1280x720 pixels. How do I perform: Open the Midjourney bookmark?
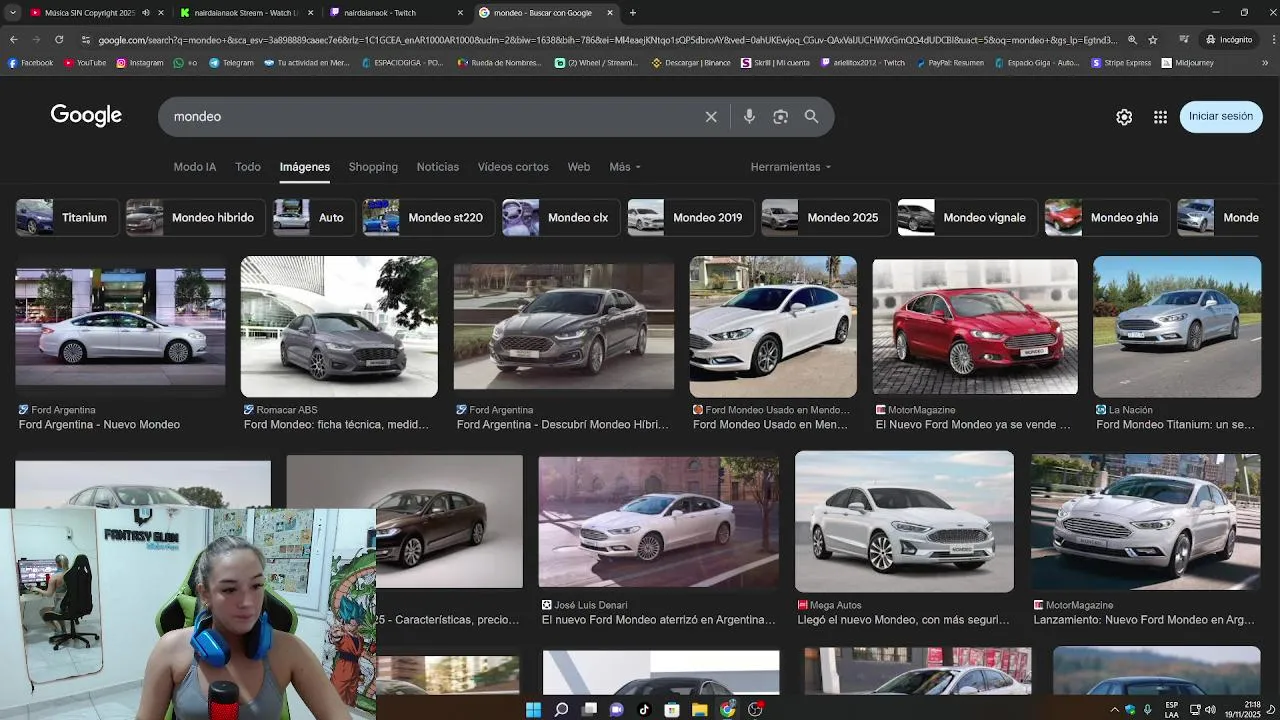[x=1188, y=62]
